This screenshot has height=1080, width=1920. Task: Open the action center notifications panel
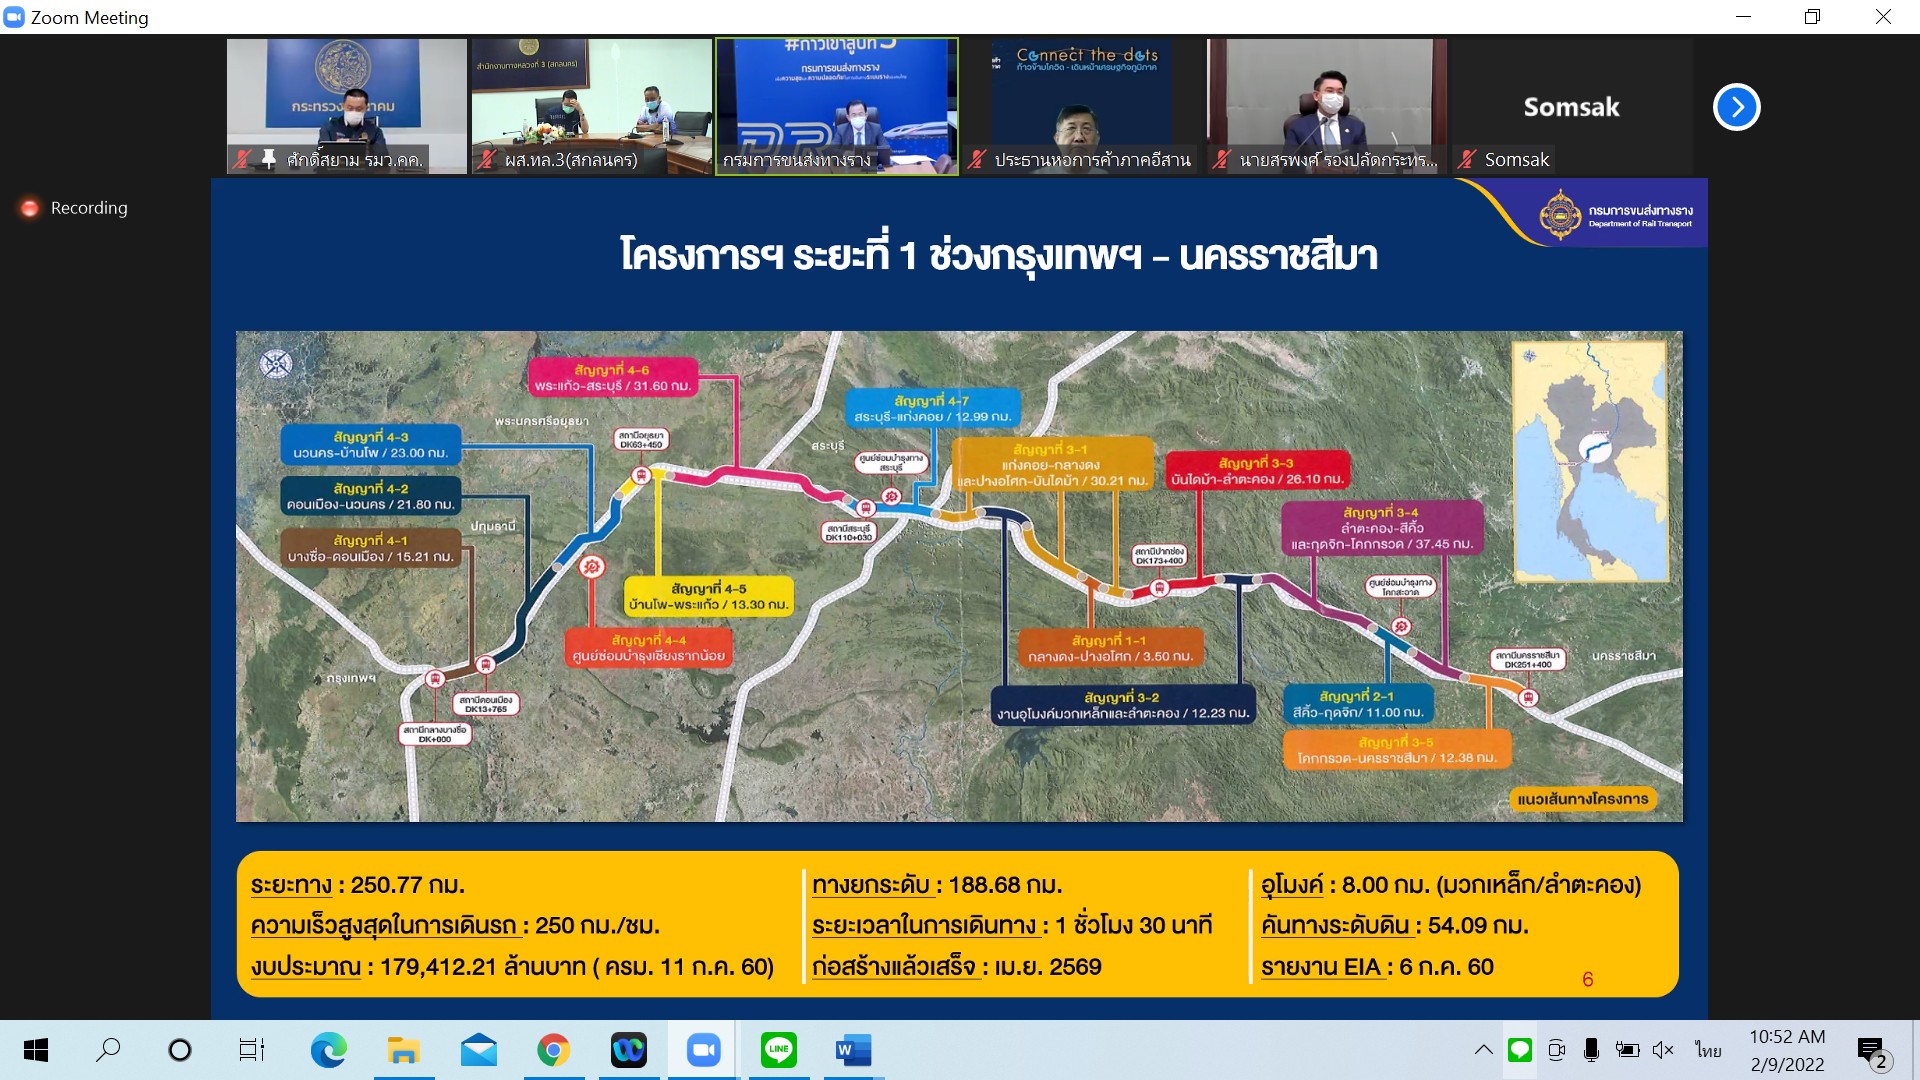click(1870, 1050)
